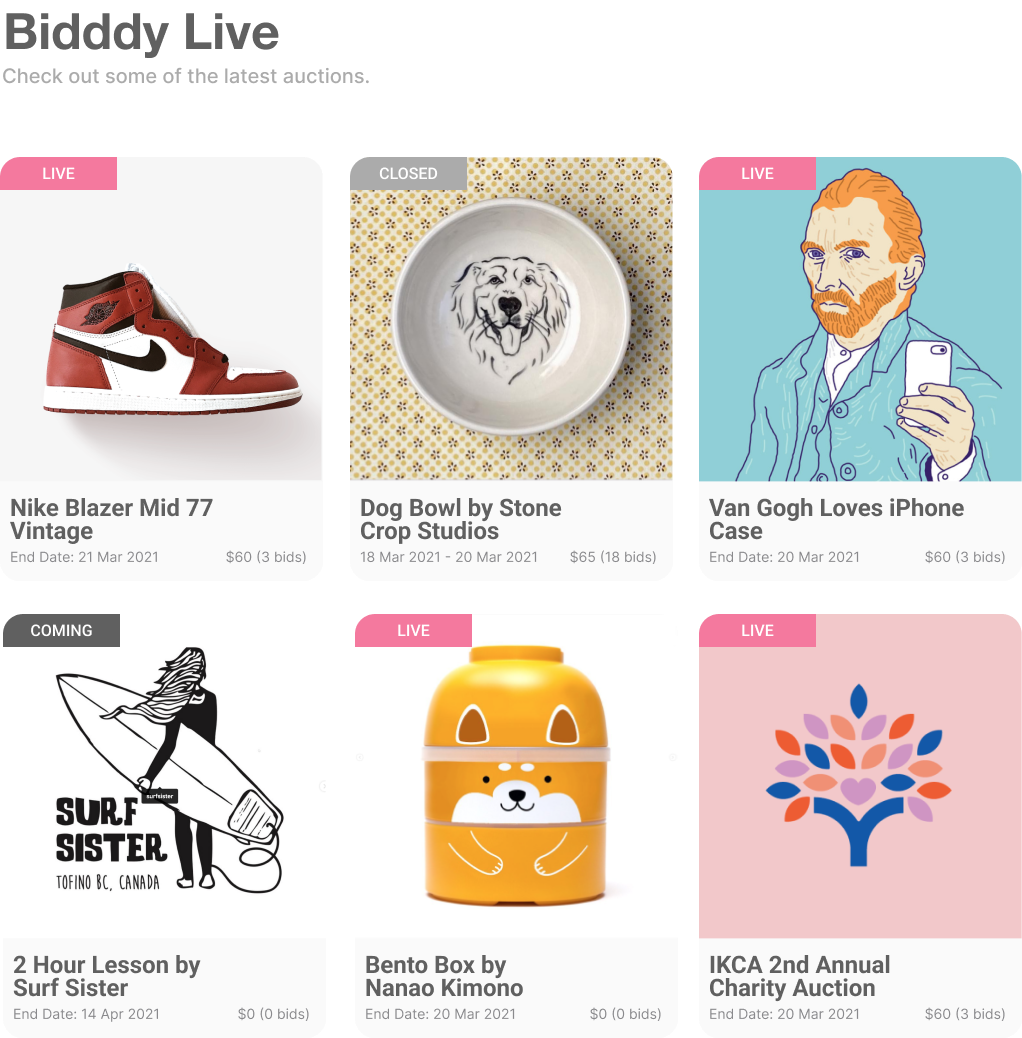The image size is (1022, 1038).
Task: Click the LIVE badge on Van Gogh card
Action: pos(757,173)
